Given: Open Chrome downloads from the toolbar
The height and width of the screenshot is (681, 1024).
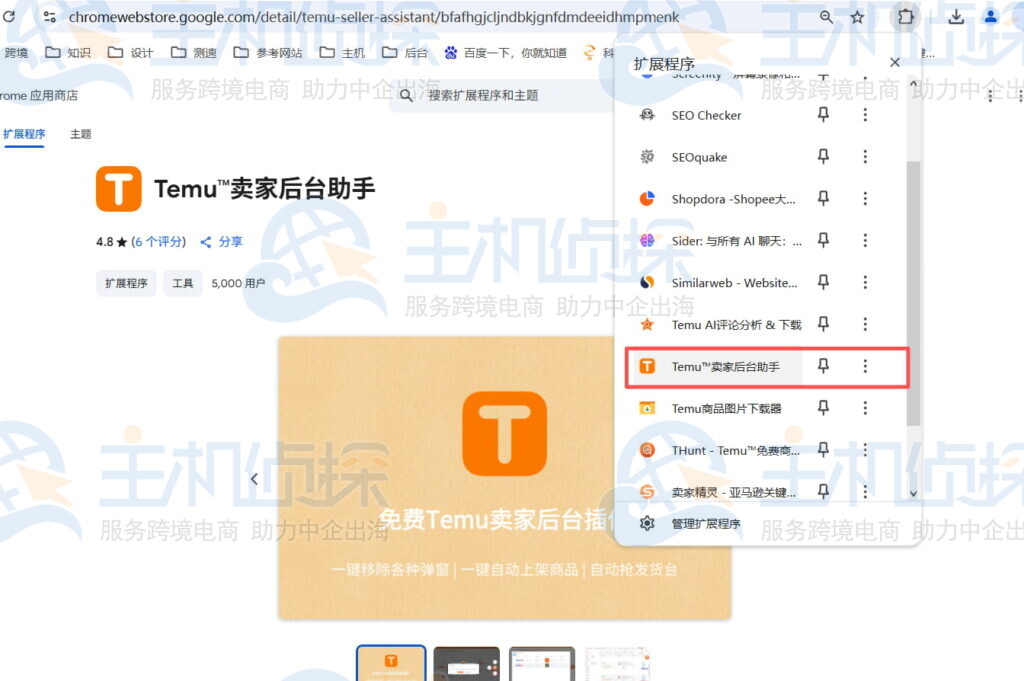Looking at the screenshot, I should [x=956, y=16].
